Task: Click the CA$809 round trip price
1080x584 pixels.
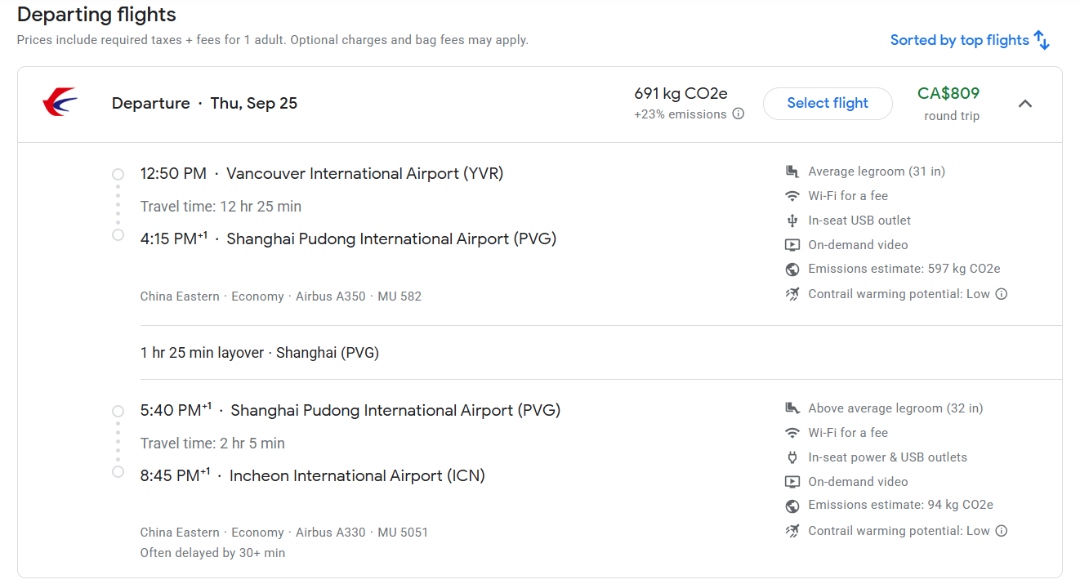Action: (948, 94)
